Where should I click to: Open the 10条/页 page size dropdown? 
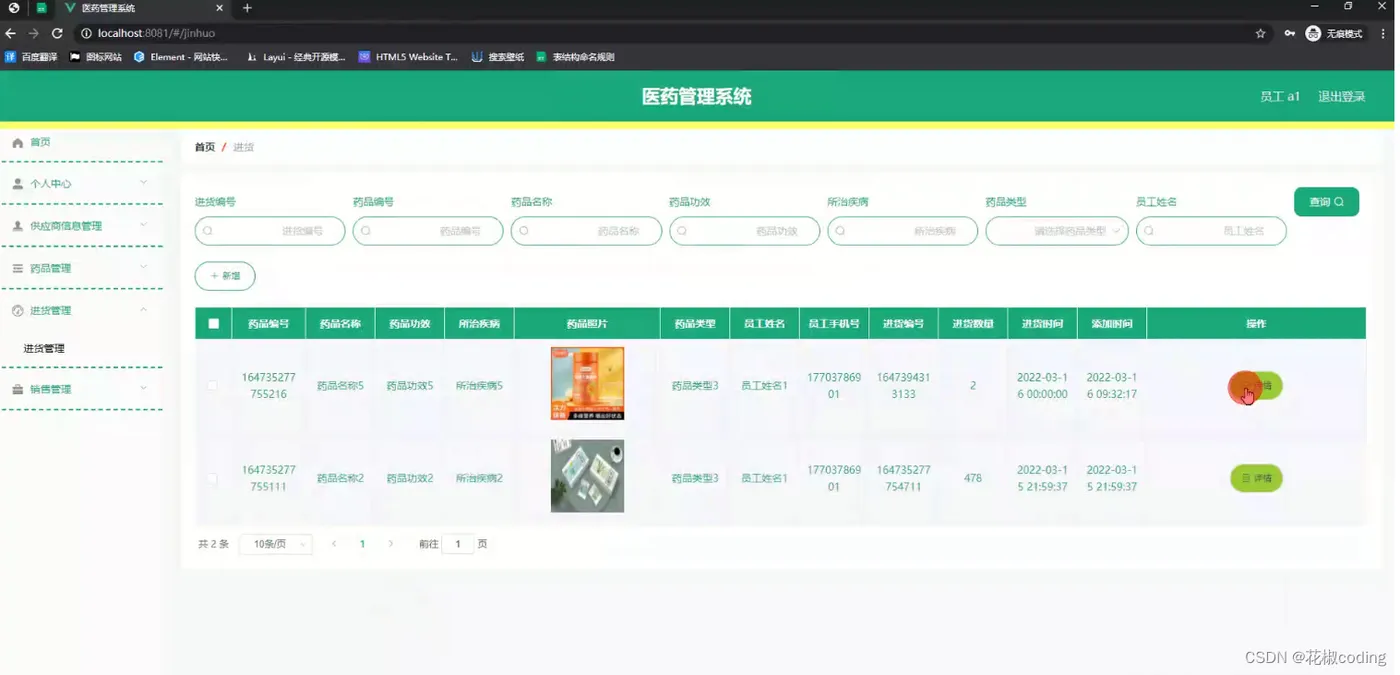[276, 544]
